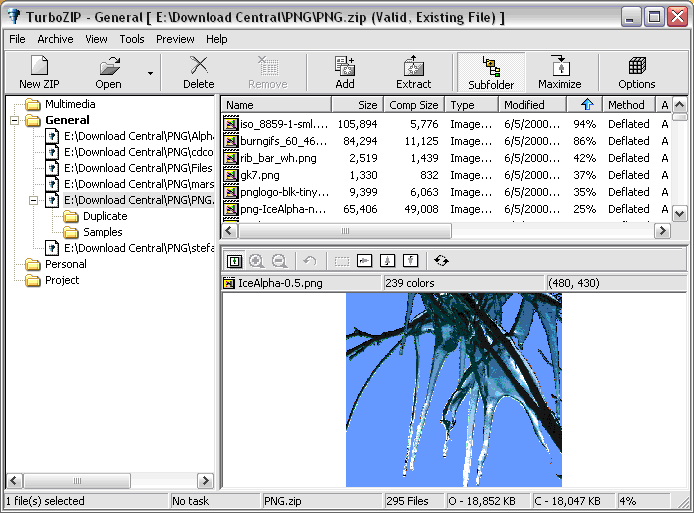Open the File menu
The image size is (694, 513).
tap(17, 39)
